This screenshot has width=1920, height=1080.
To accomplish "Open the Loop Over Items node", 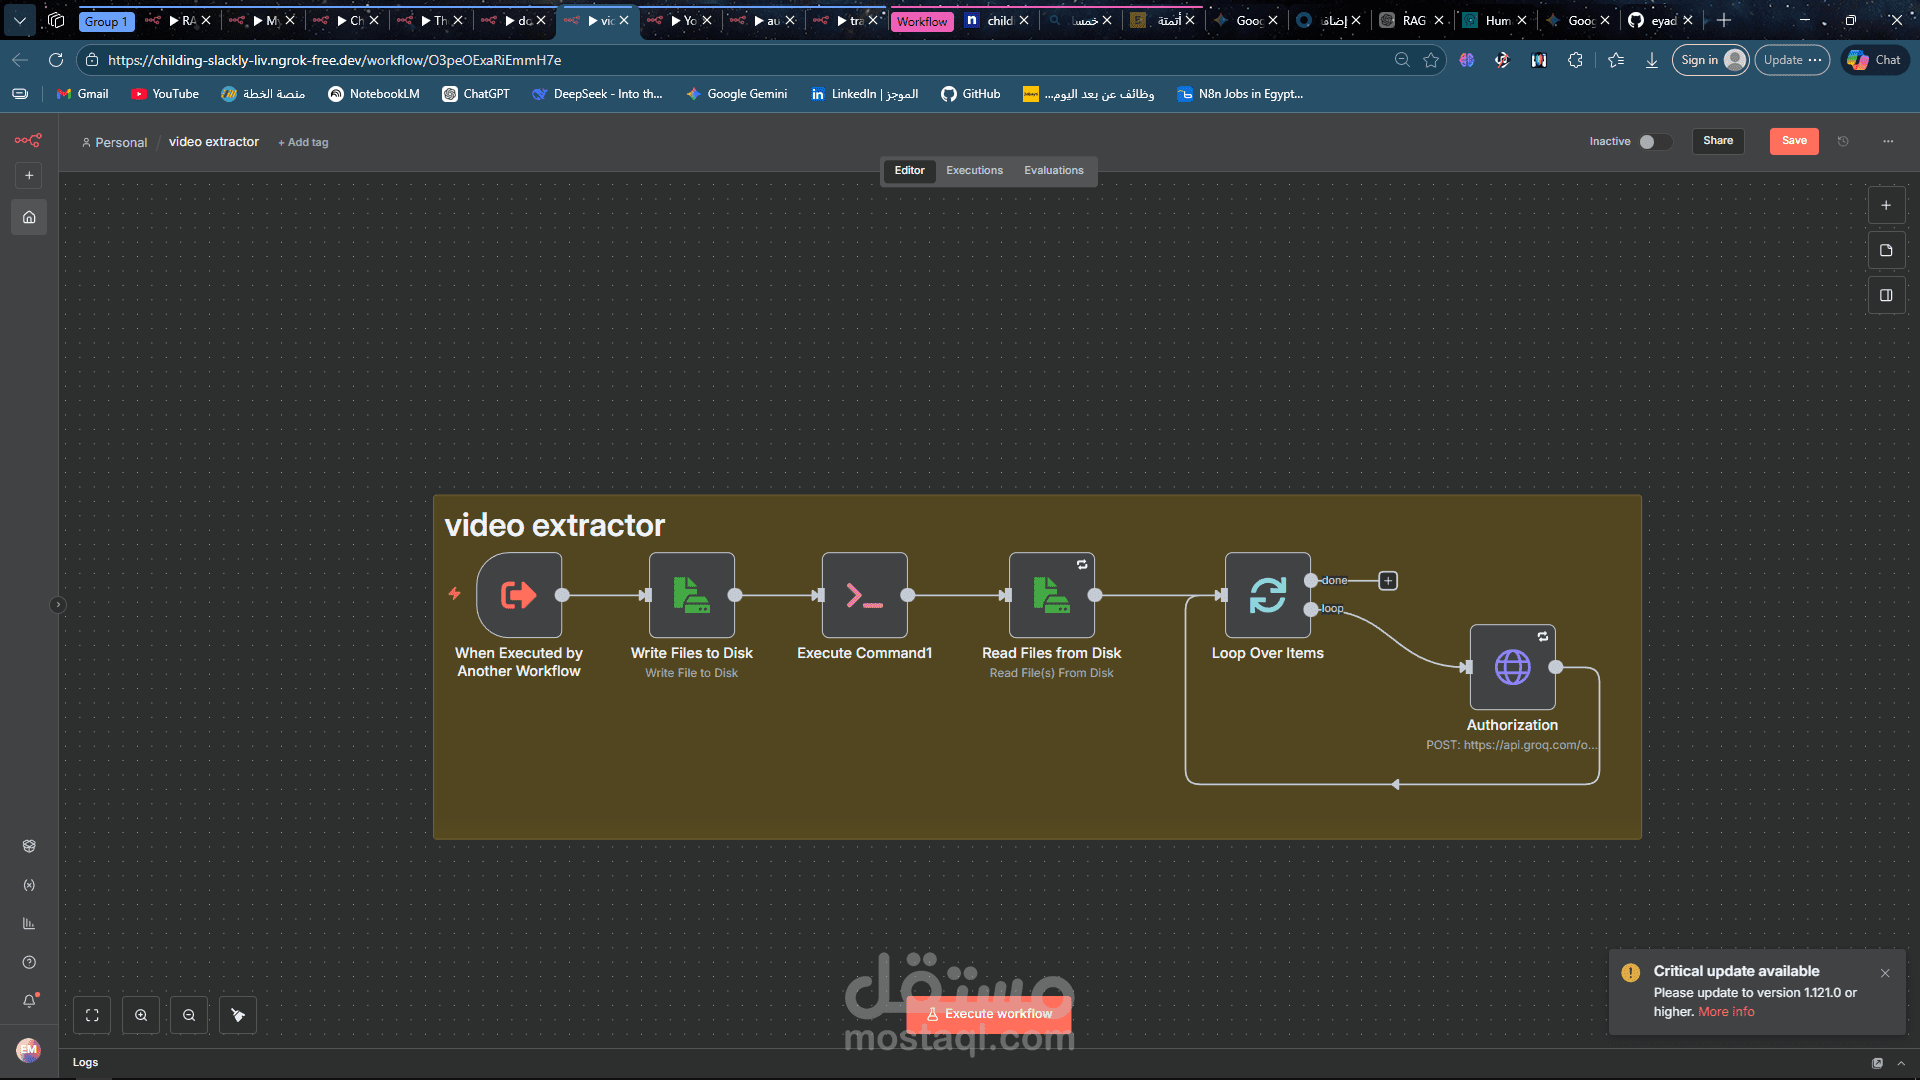I will [1267, 595].
